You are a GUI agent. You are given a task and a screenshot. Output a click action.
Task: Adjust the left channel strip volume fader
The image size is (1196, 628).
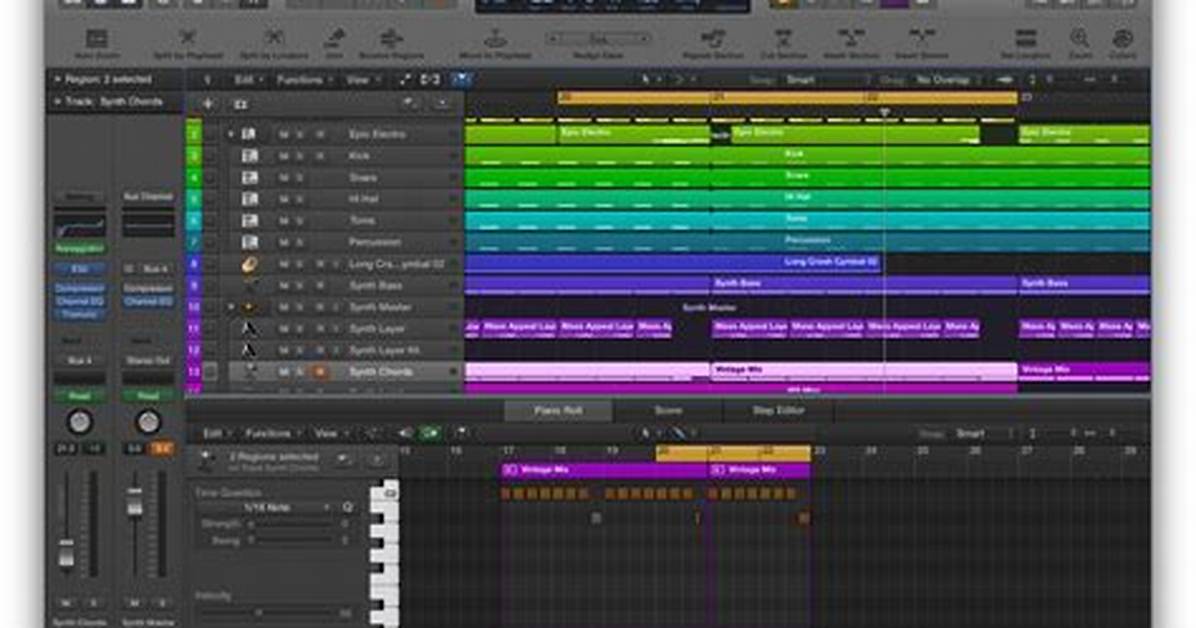66,554
